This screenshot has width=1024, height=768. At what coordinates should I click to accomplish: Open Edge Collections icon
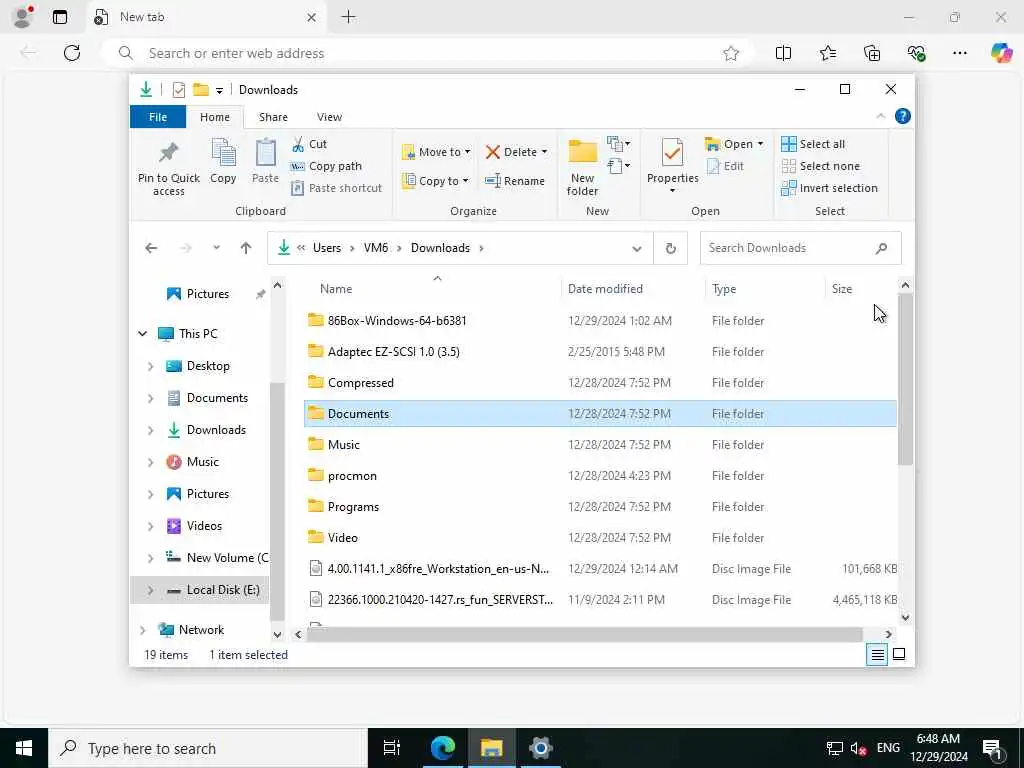872,54
